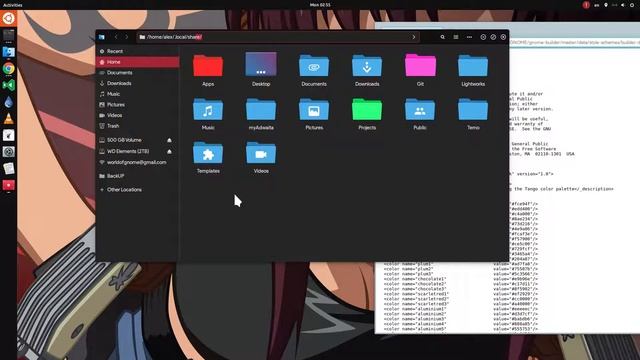The image size is (640, 360).
Task: Open WD Elements (2TB) in sidebar
Action: click(x=128, y=151)
